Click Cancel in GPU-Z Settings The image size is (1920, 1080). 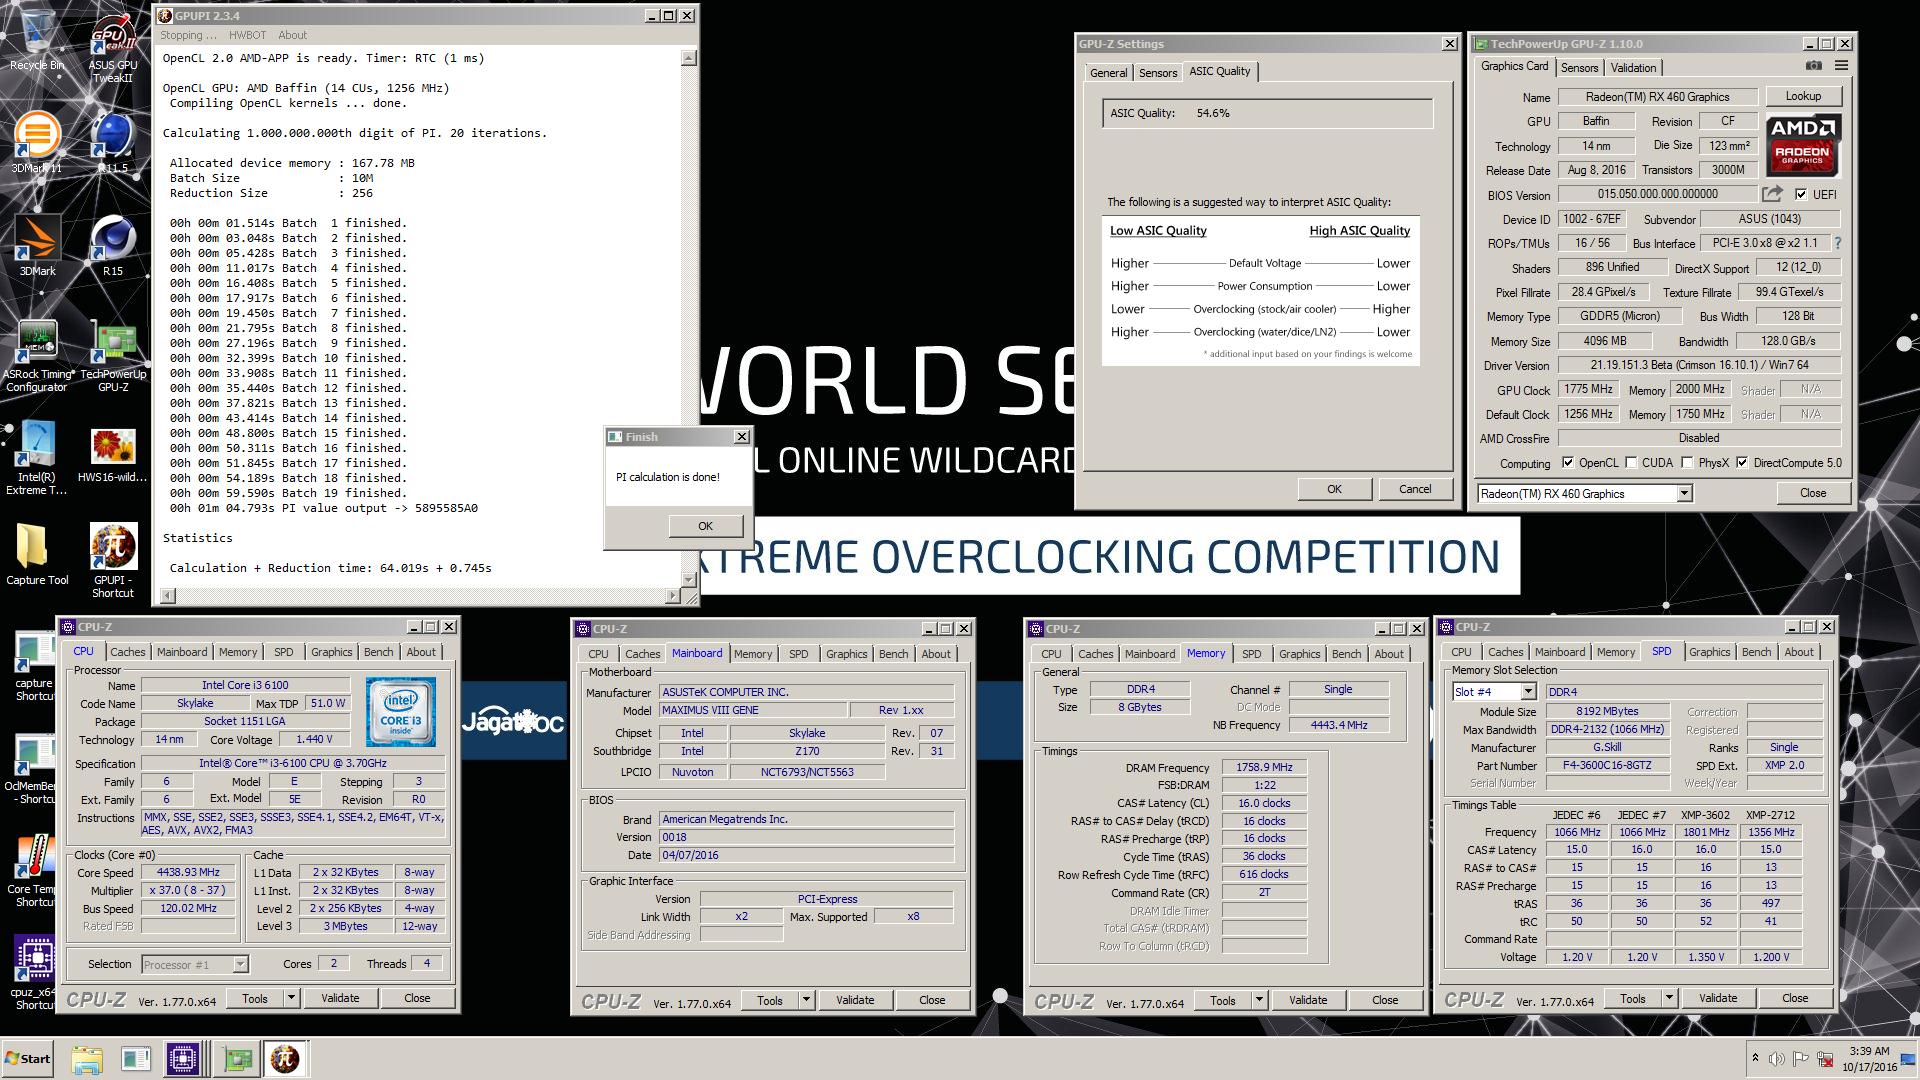[1414, 489]
